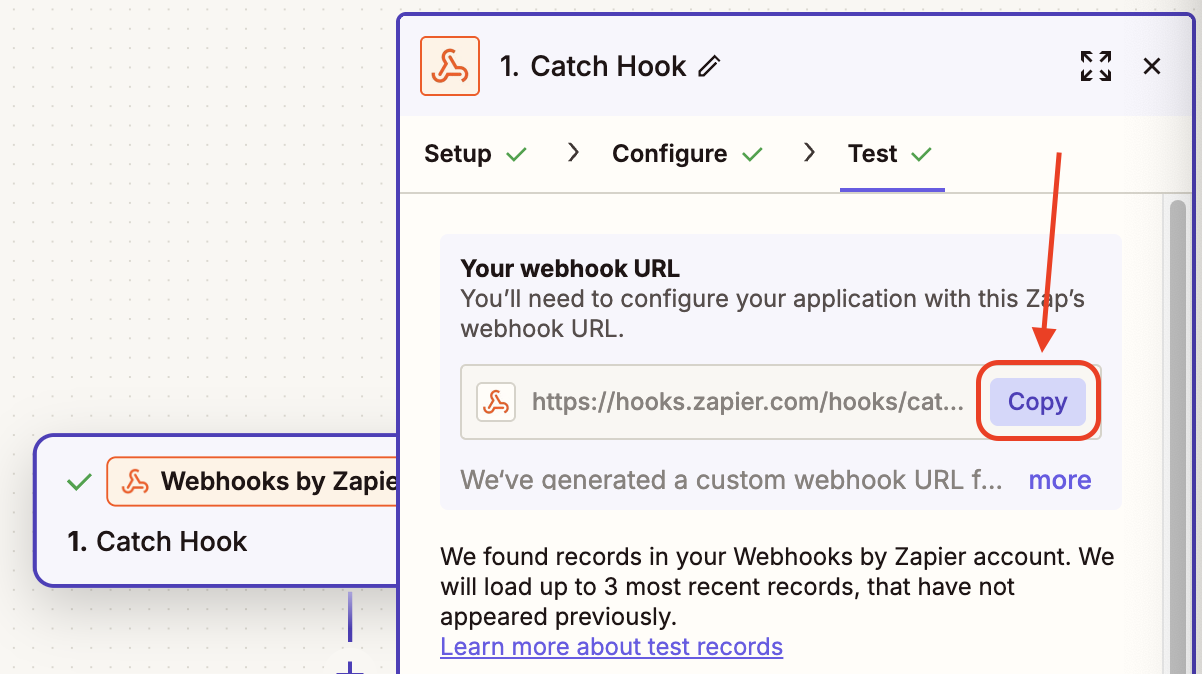Click 'We found records' description text
Viewport: 1202px width, 674px height.
777,586
